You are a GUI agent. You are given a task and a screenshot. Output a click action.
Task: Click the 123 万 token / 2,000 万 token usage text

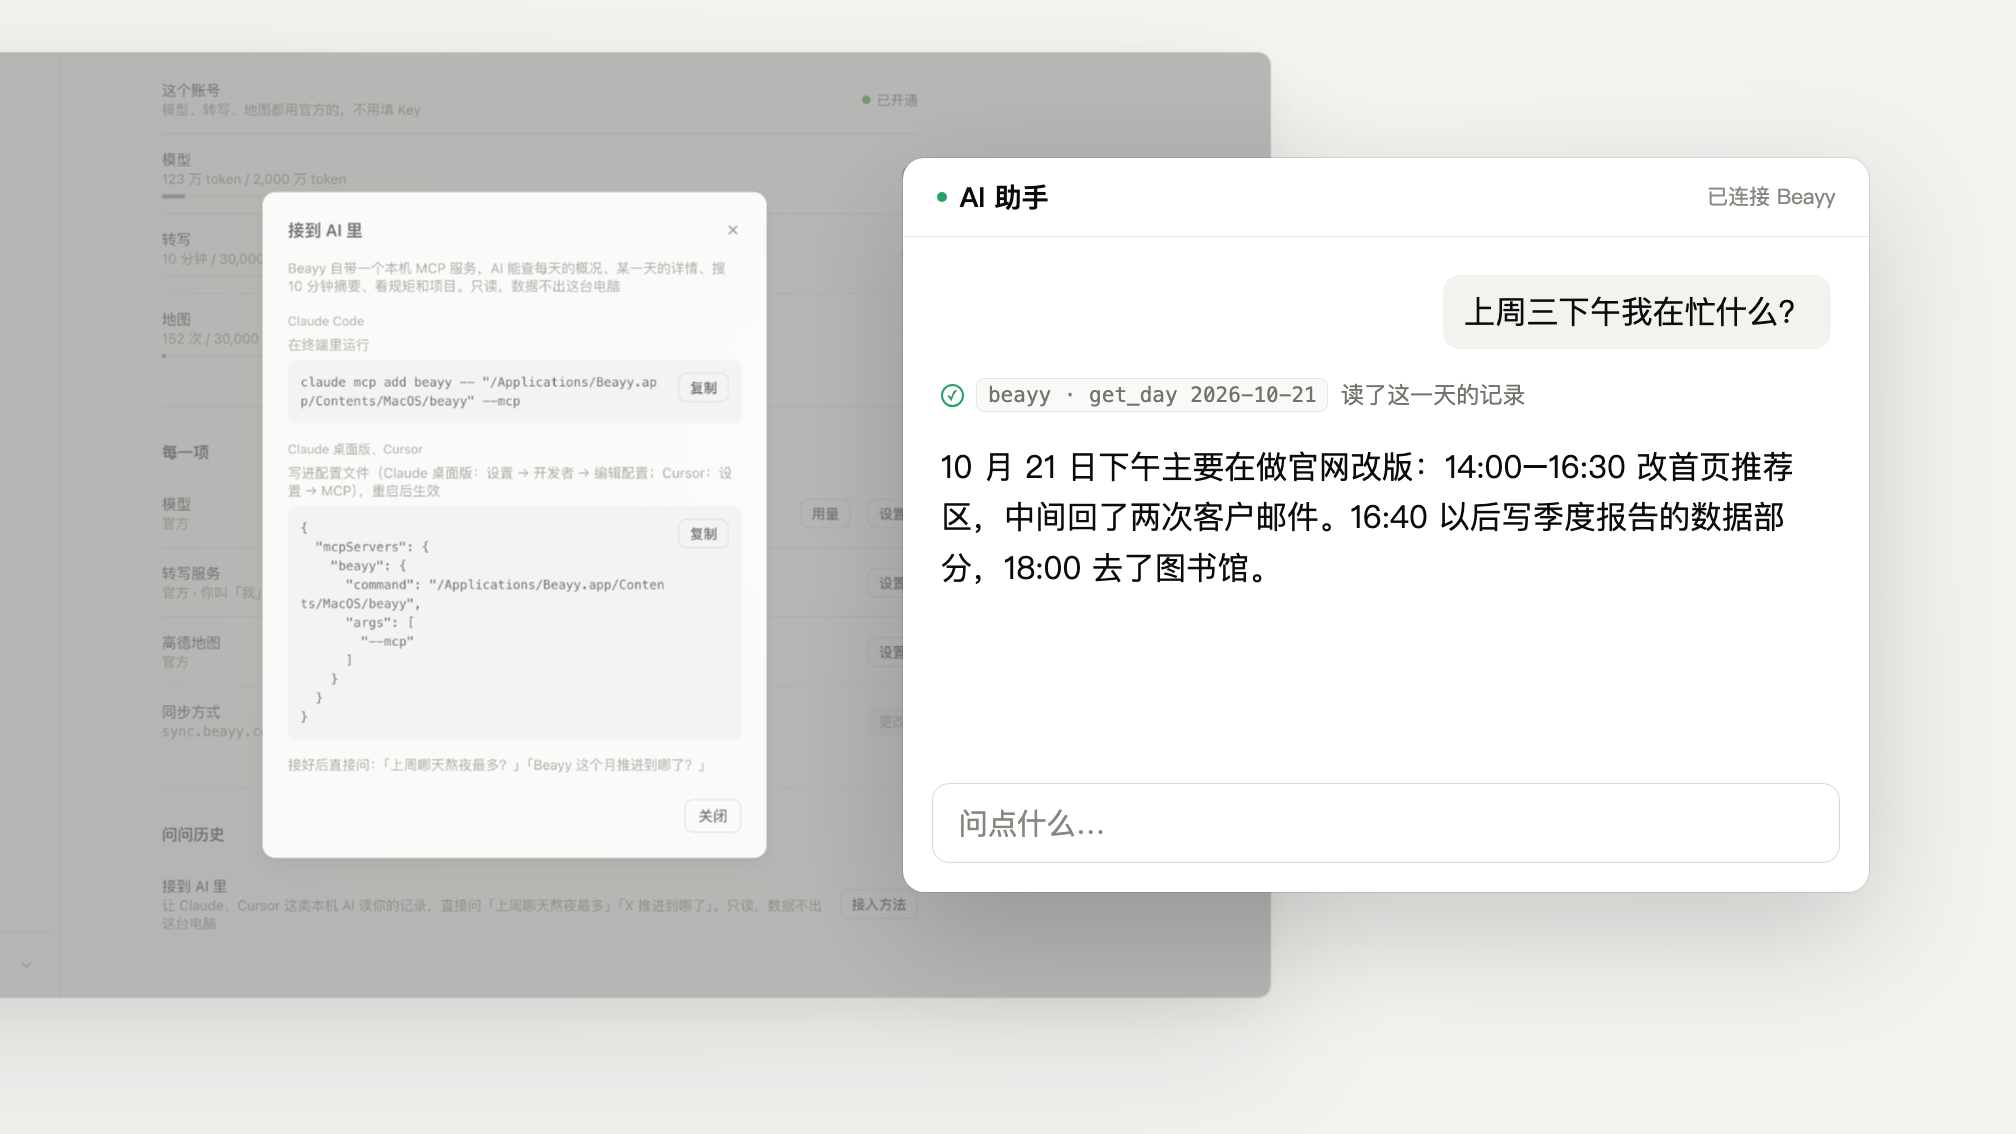coord(254,179)
